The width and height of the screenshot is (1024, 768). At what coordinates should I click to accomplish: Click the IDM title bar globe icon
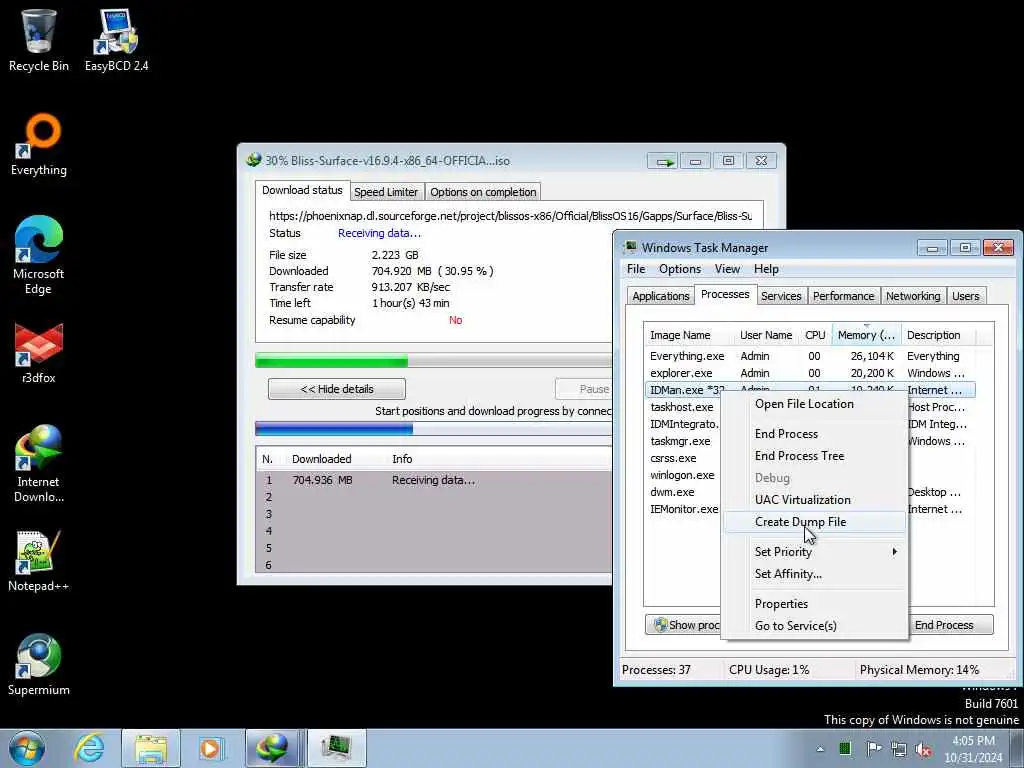(253, 160)
